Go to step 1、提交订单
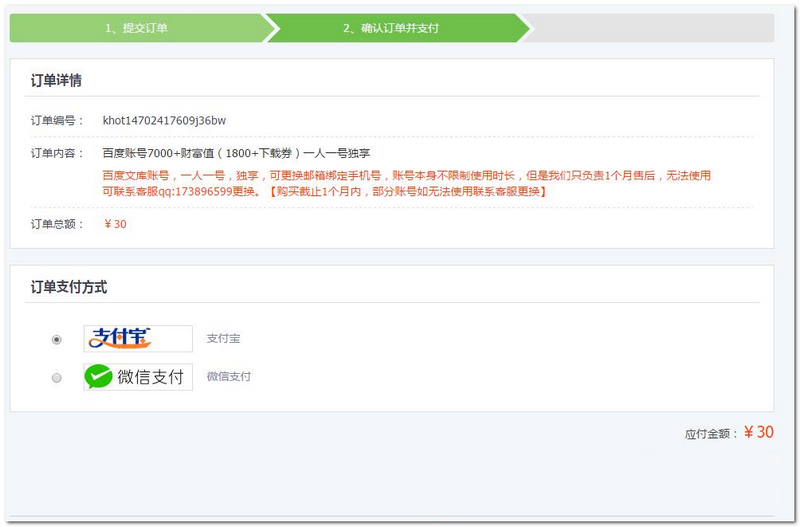Image resolution: width=800 pixels, height=527 pixels. (x=137, y=28)
